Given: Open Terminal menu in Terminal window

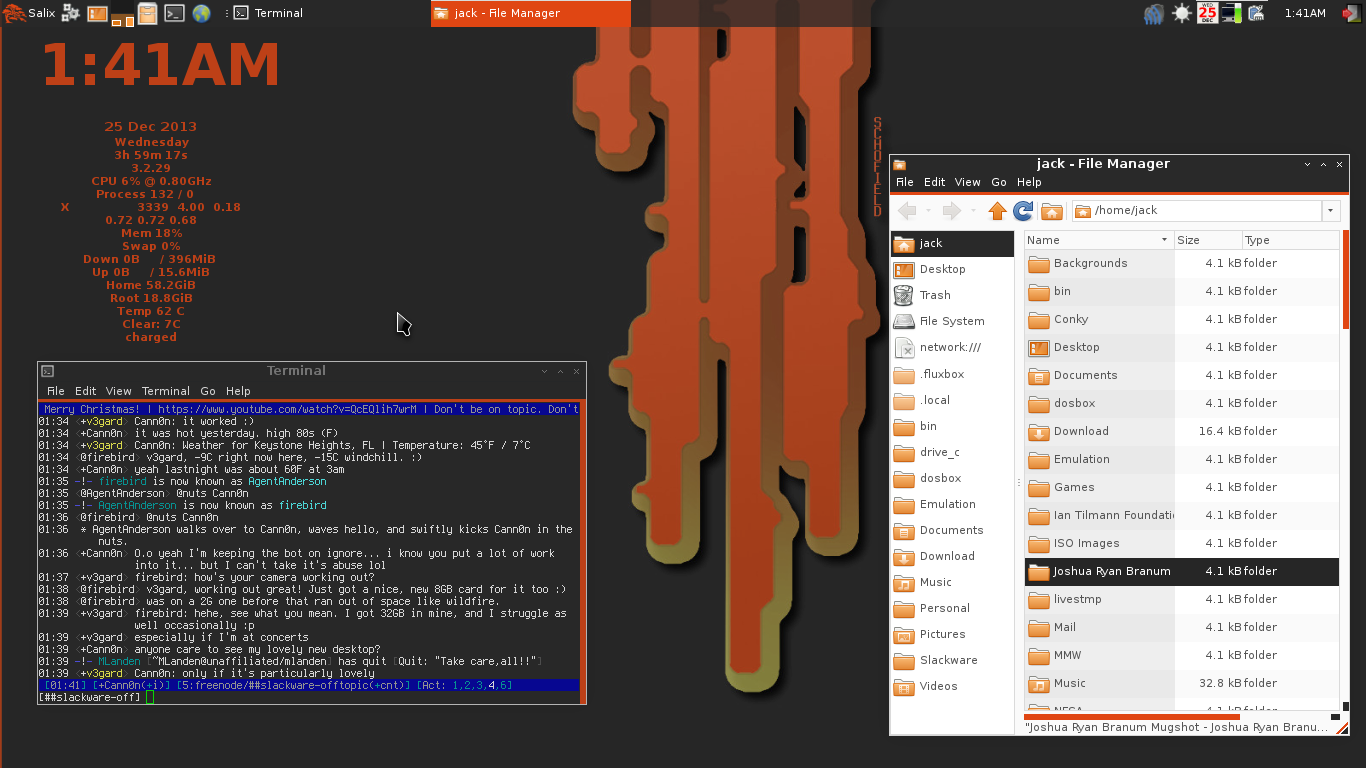Looking at the screenshot, I should tap(166, 391).
